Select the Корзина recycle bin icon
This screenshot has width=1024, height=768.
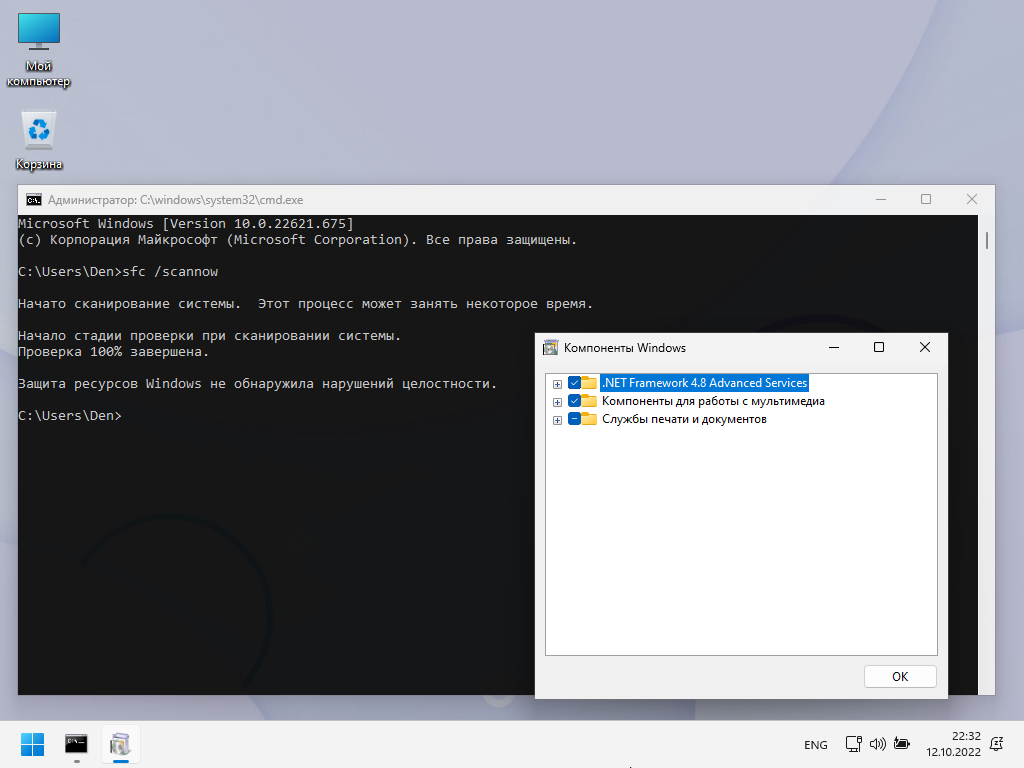tap(39, 131)
